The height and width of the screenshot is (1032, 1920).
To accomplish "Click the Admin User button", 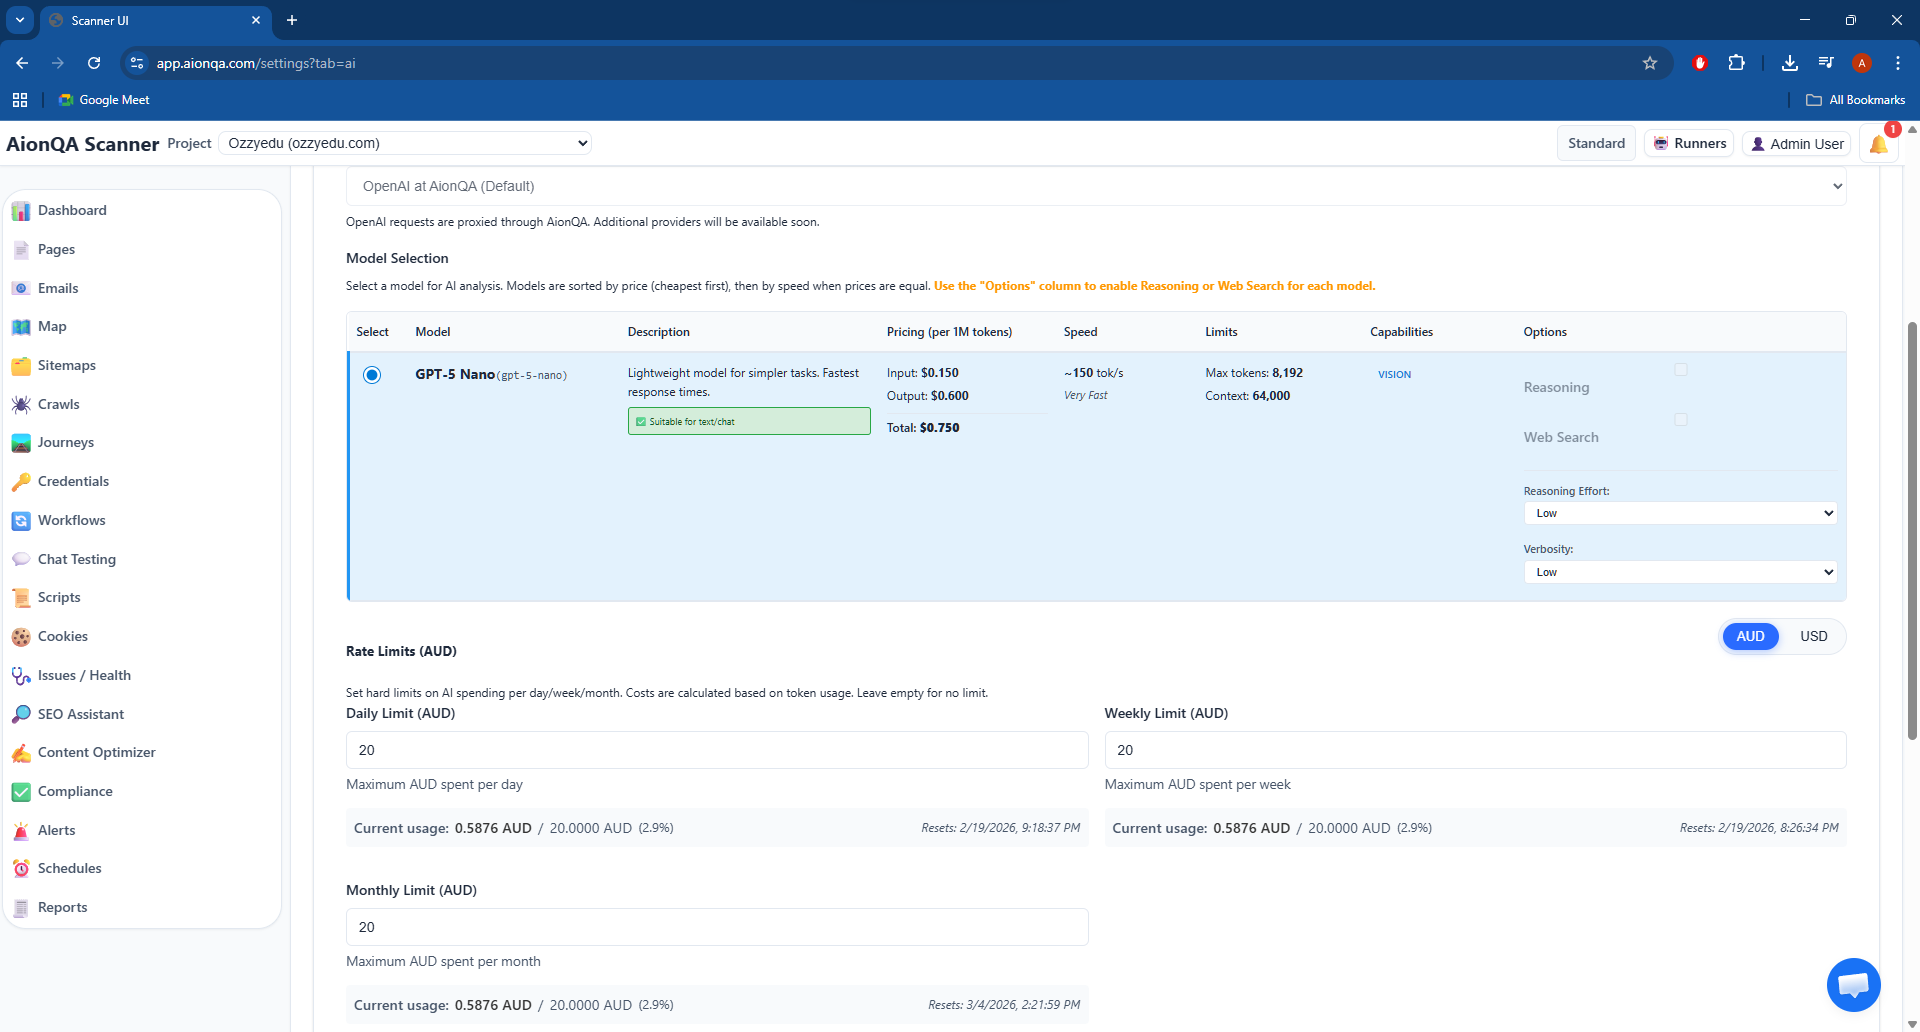I will pos(1797,144).
